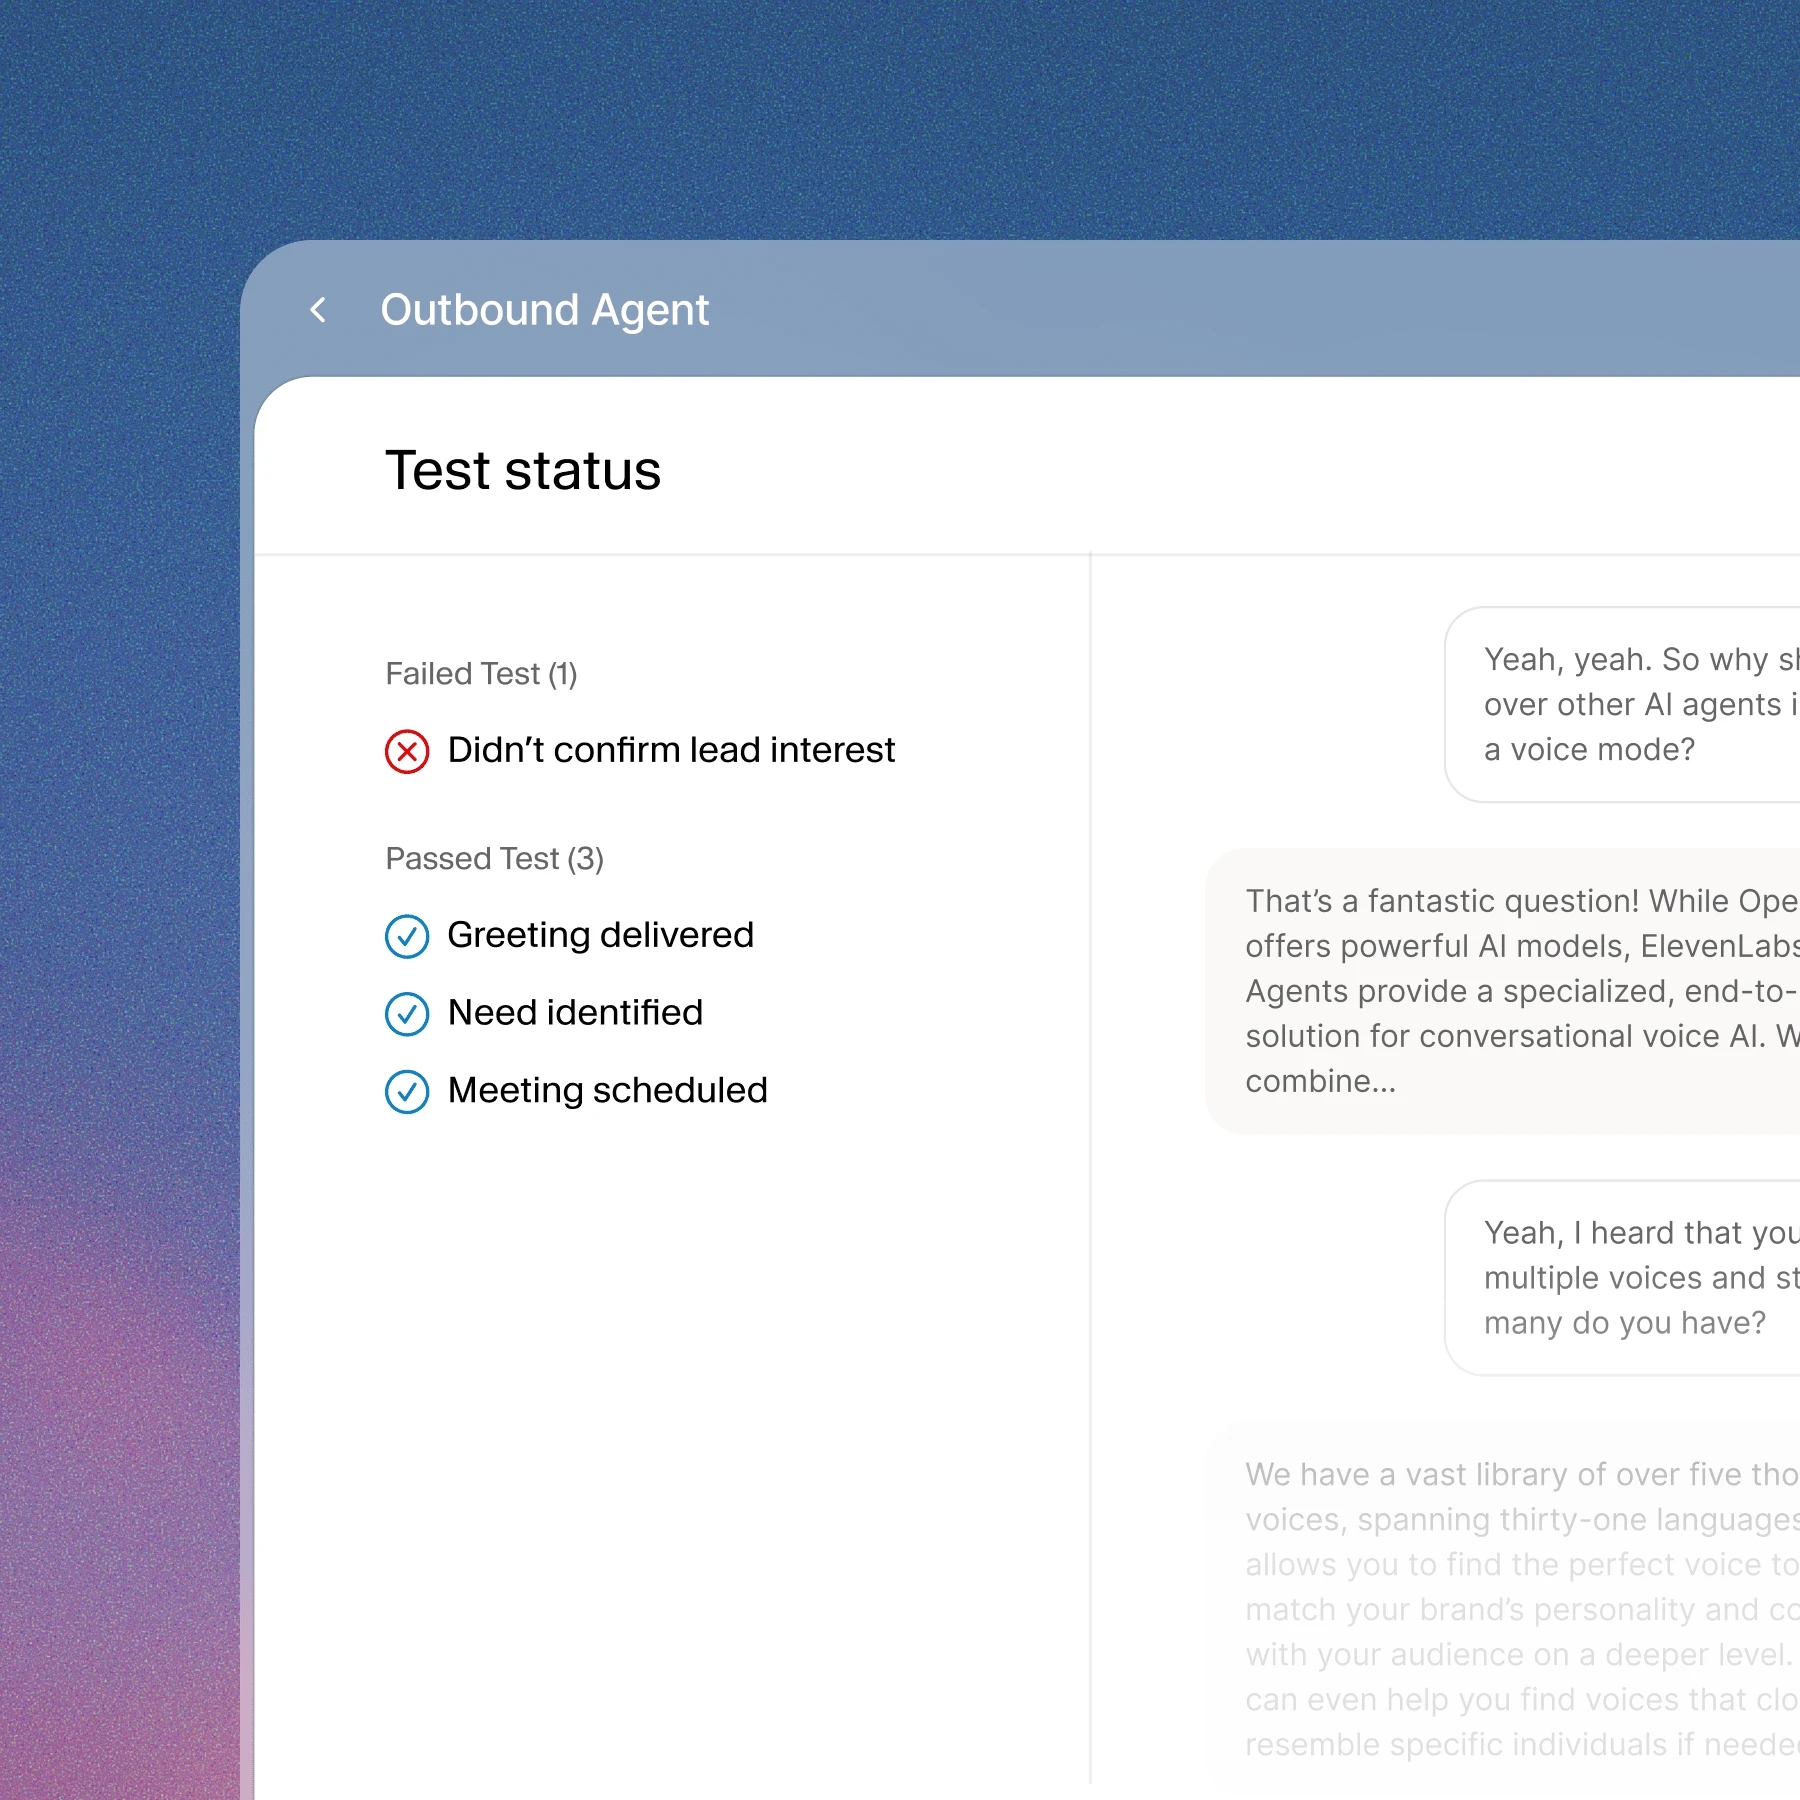Viewport: 1800px width, 1800px height.
Task: Click the "Failed Test (1)" section header
Action: tap(481, 674)
